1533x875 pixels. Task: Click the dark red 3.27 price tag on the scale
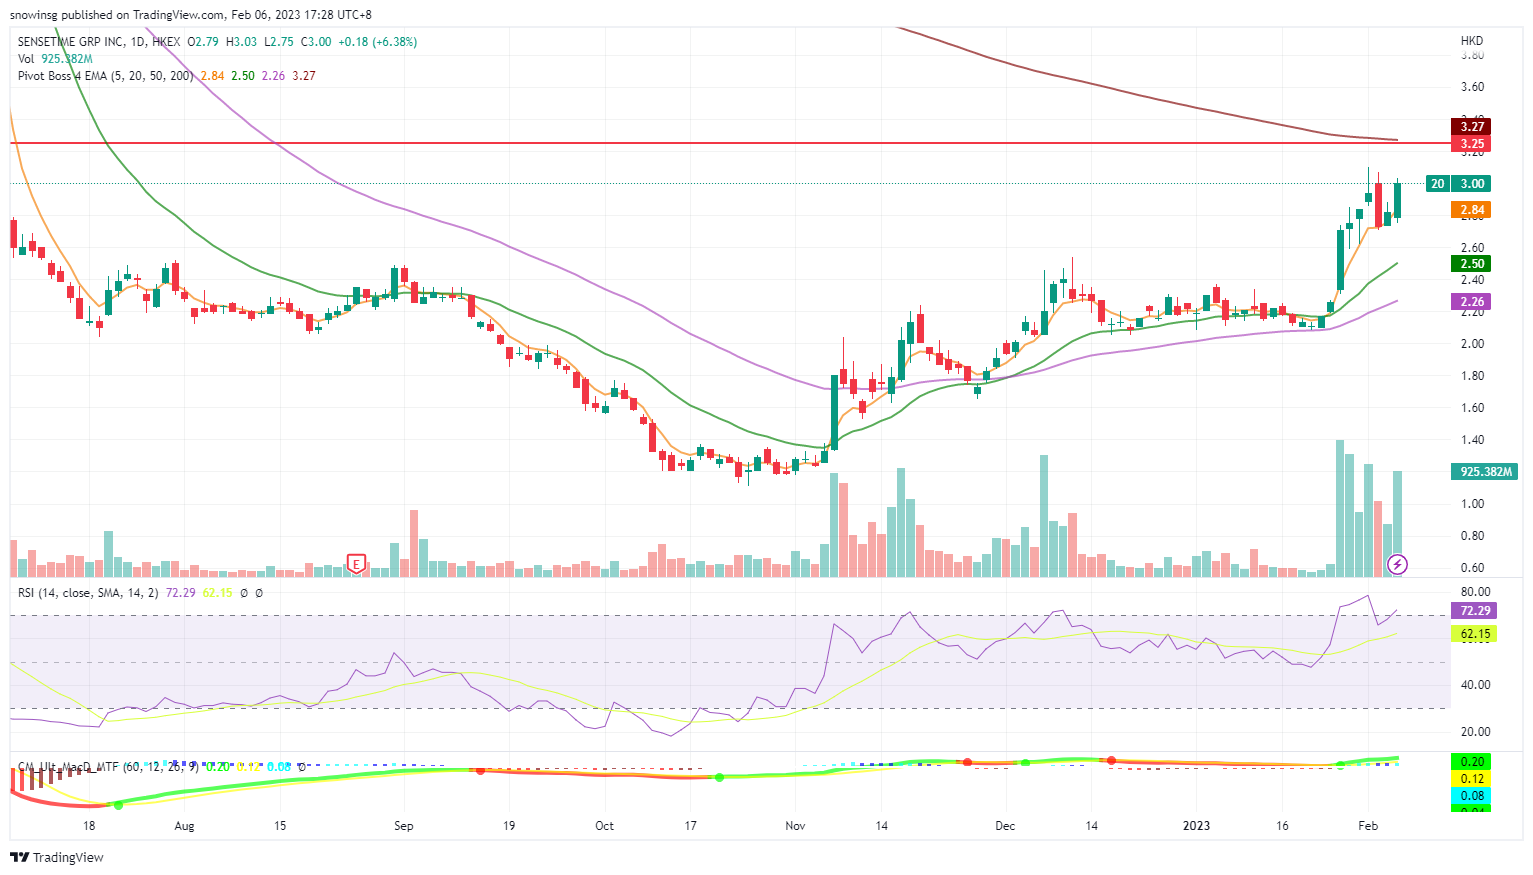tap(1472, 127)
